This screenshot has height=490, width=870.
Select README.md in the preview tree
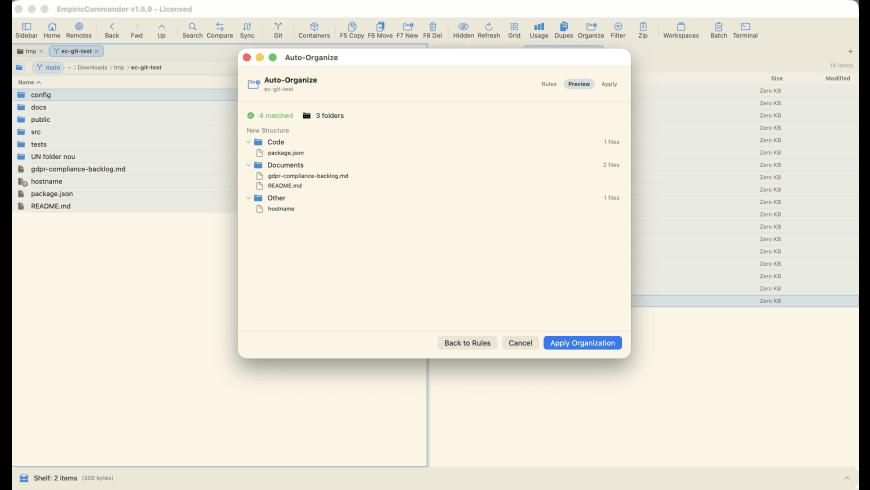tap(284, 186)
